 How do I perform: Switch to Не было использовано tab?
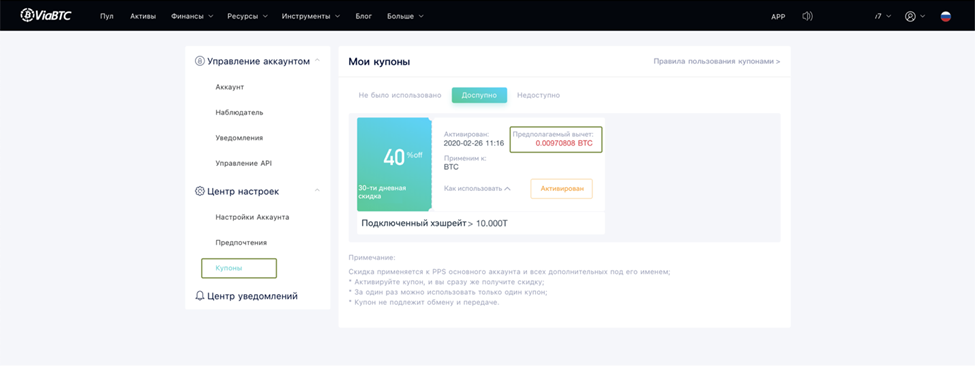coord(400,95)
